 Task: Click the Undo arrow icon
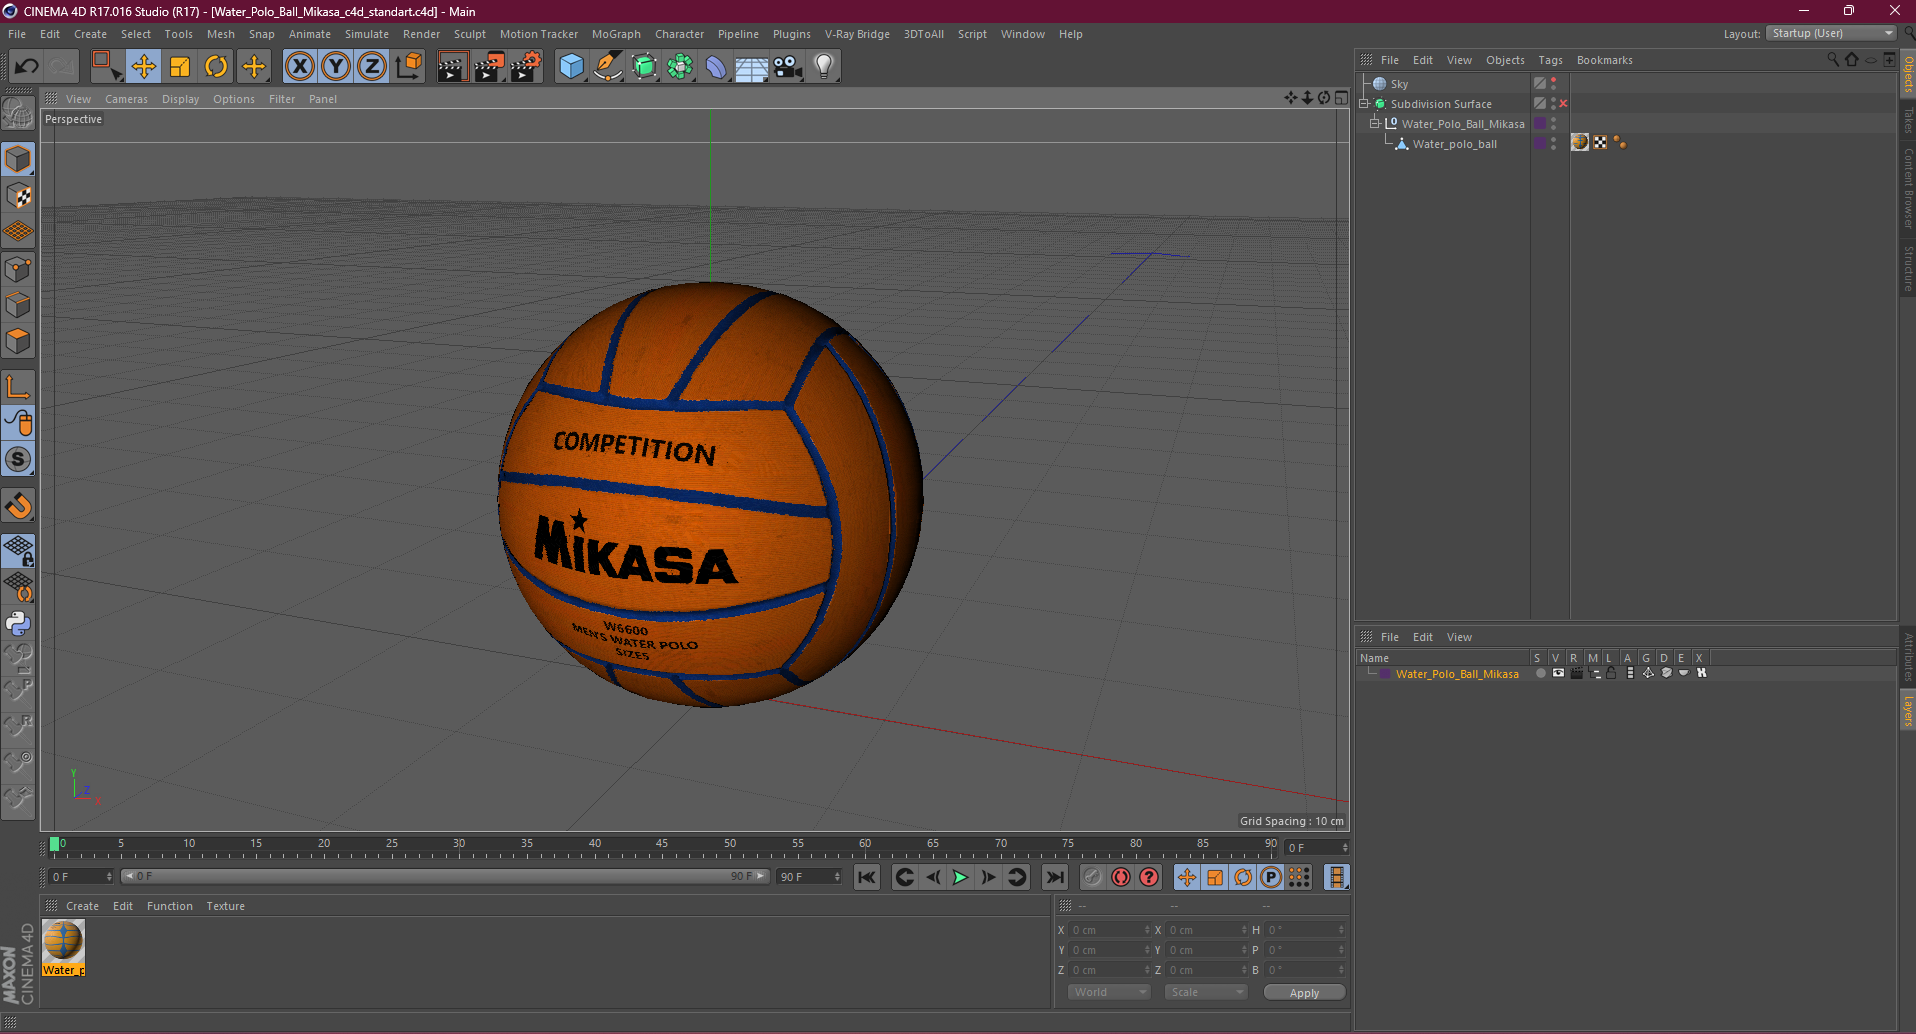27,67
